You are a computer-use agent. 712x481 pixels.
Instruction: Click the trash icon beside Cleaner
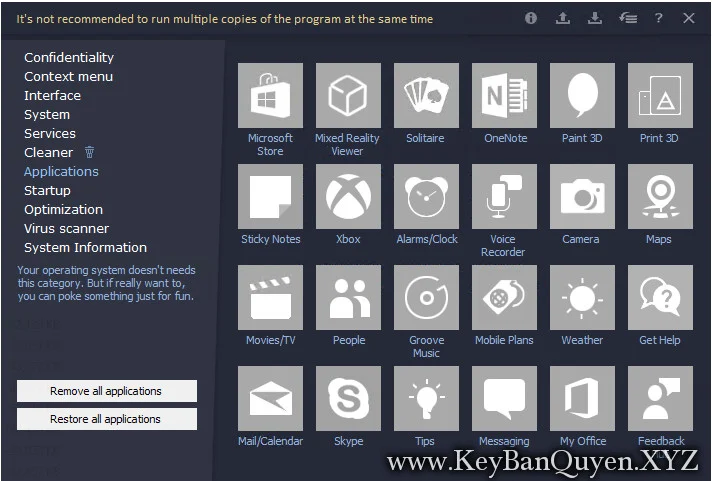pyautogui.click(x=89, y=152)
